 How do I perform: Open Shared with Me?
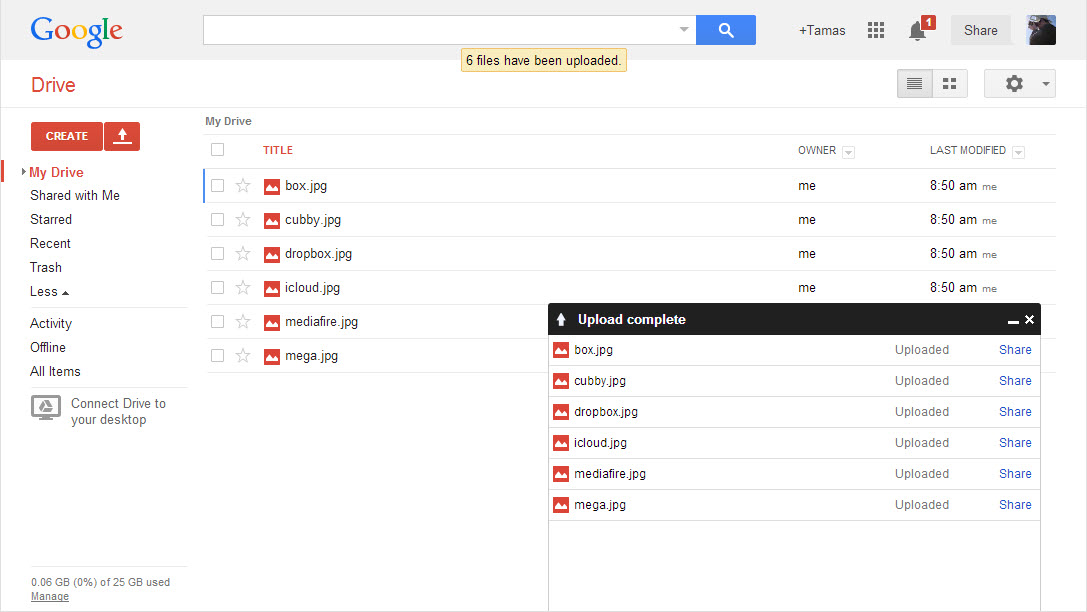coord(75,195)
